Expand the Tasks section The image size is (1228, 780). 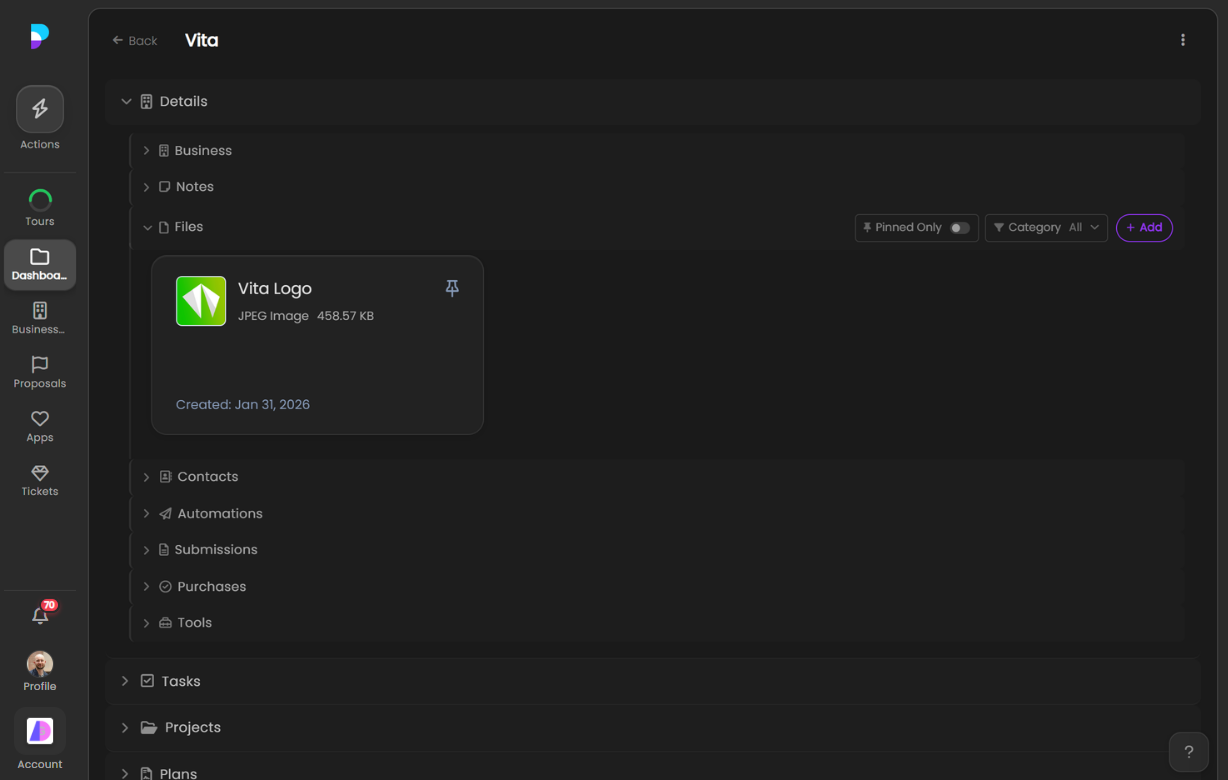(x=125, y=681)
